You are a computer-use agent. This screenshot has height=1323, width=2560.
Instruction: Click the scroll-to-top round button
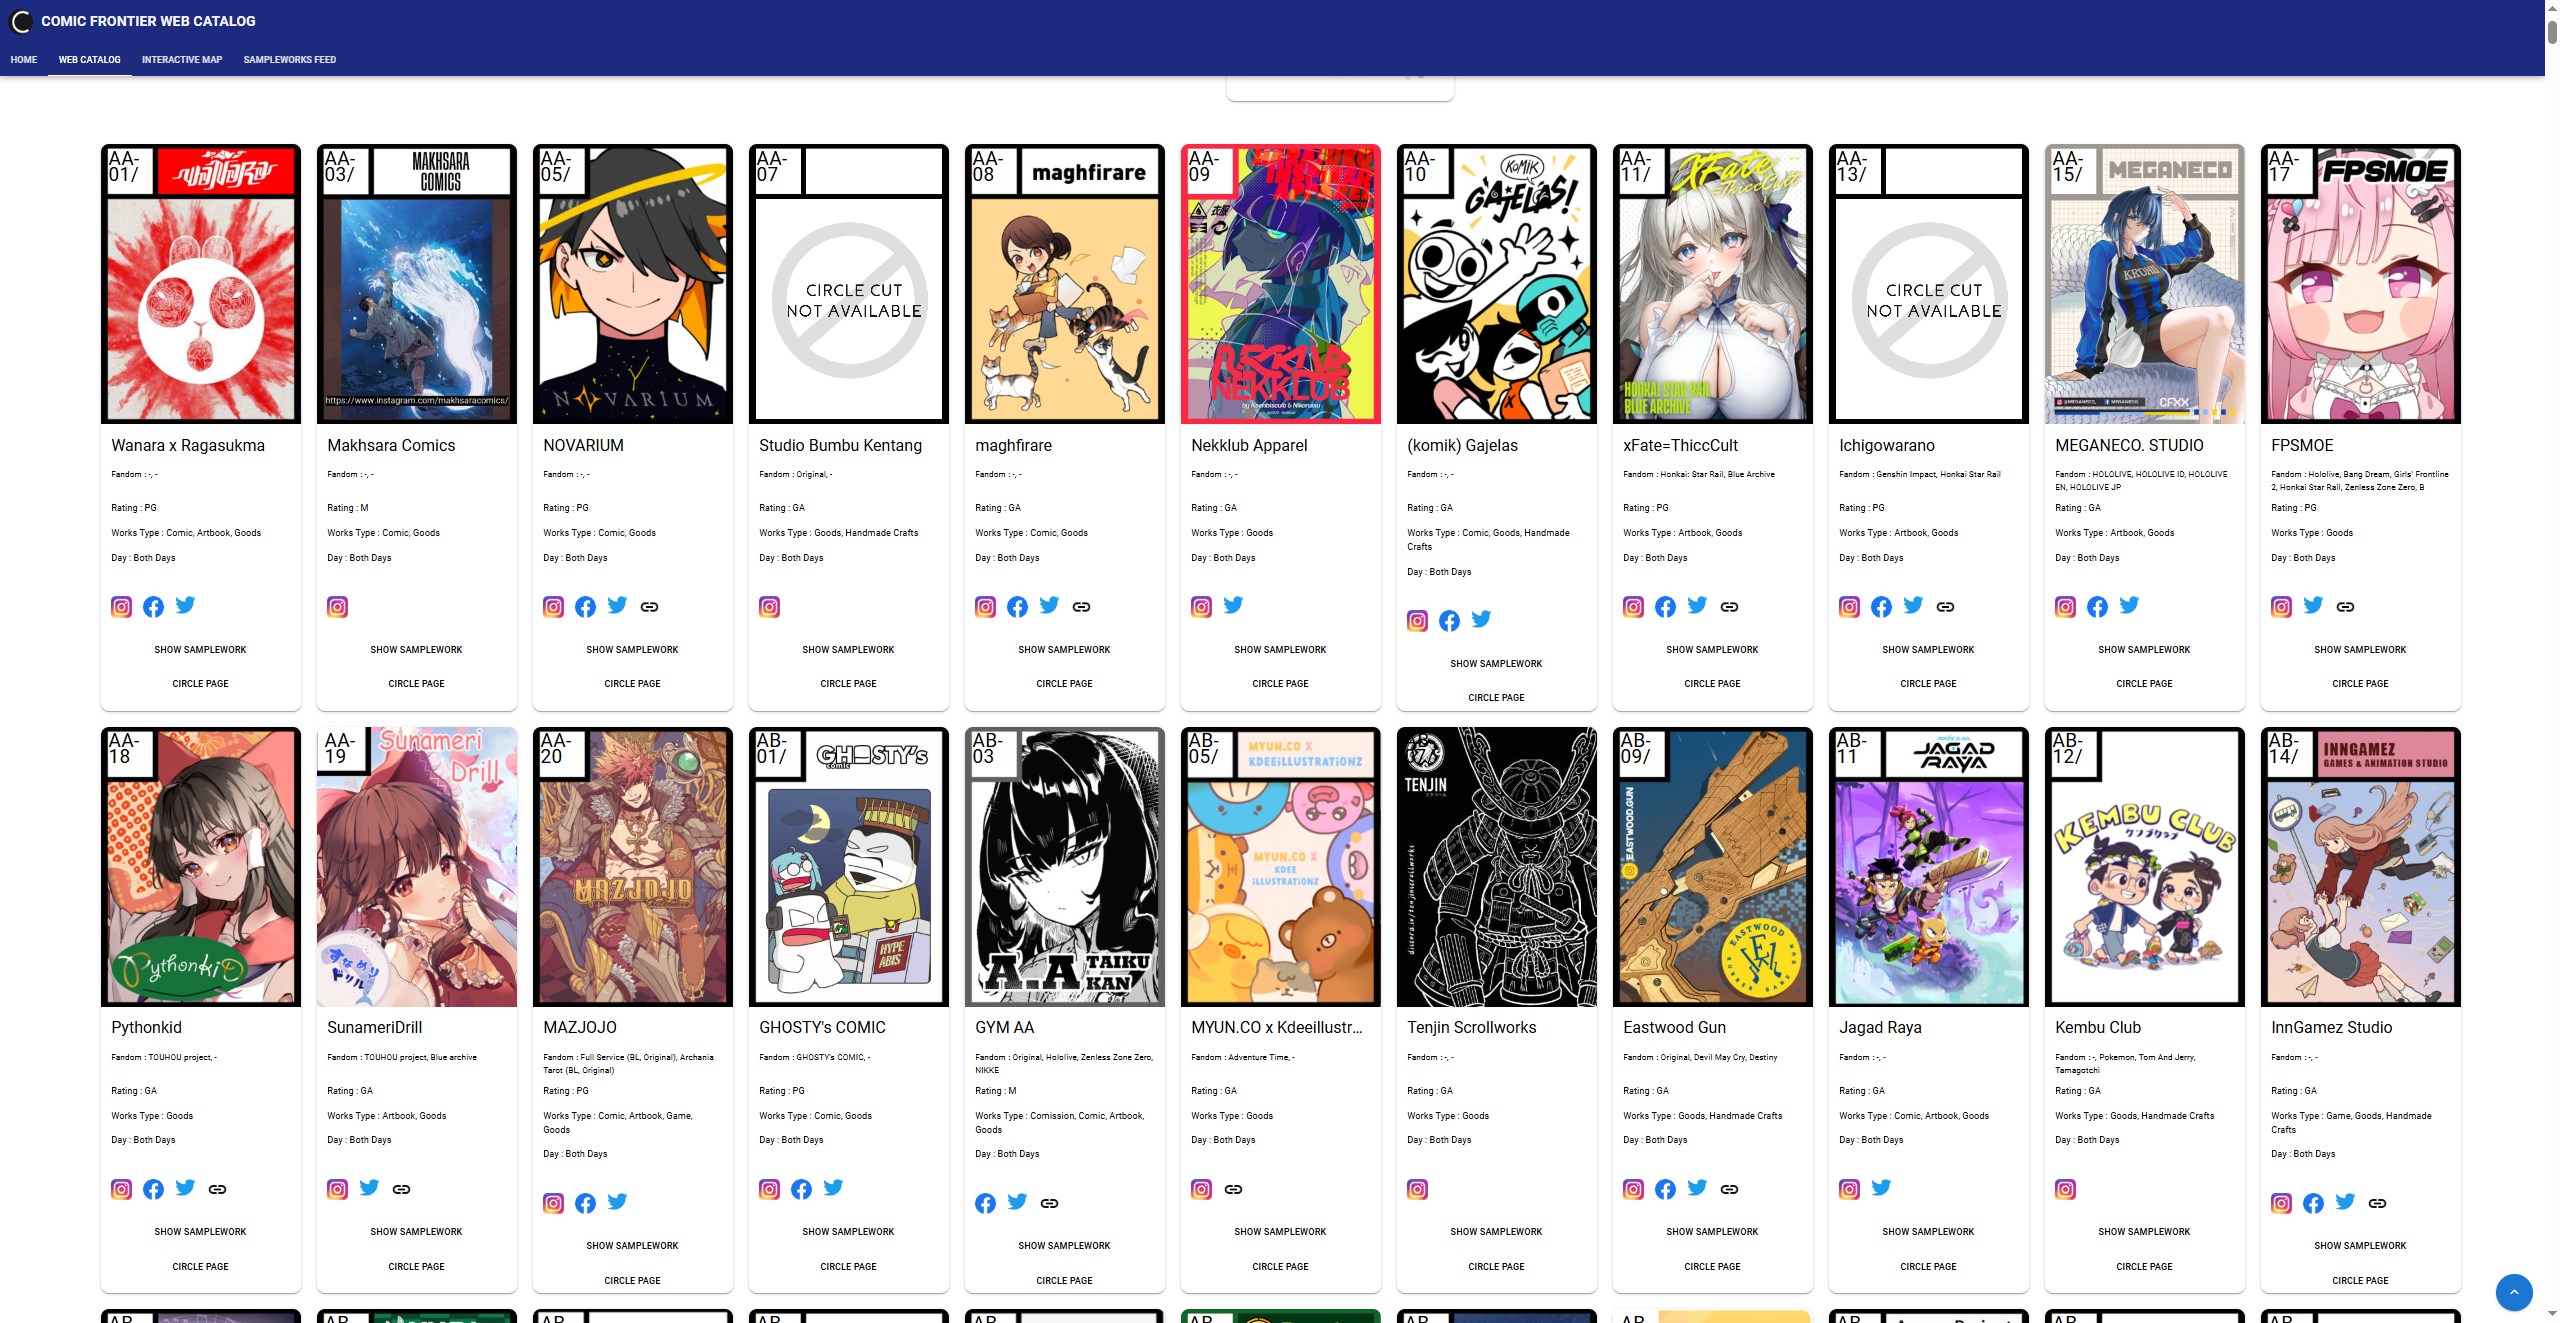(2514, 1292)
